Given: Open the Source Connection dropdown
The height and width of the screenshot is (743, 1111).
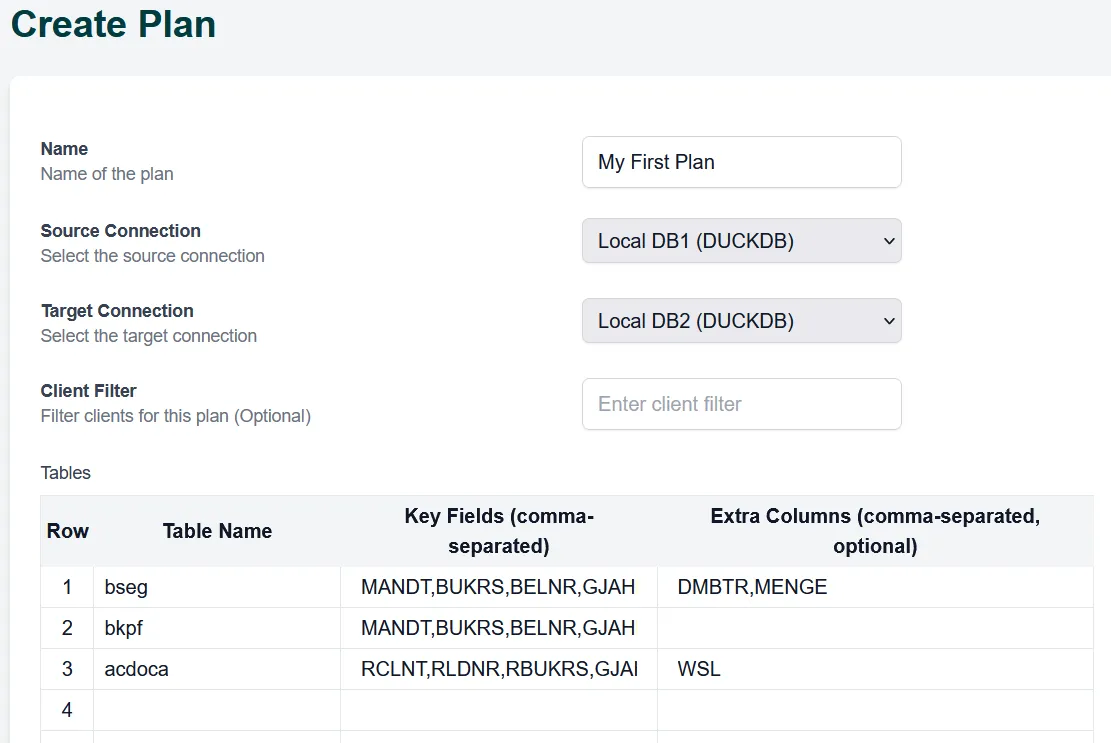Looking at the screenshot, I should (741, 241).
